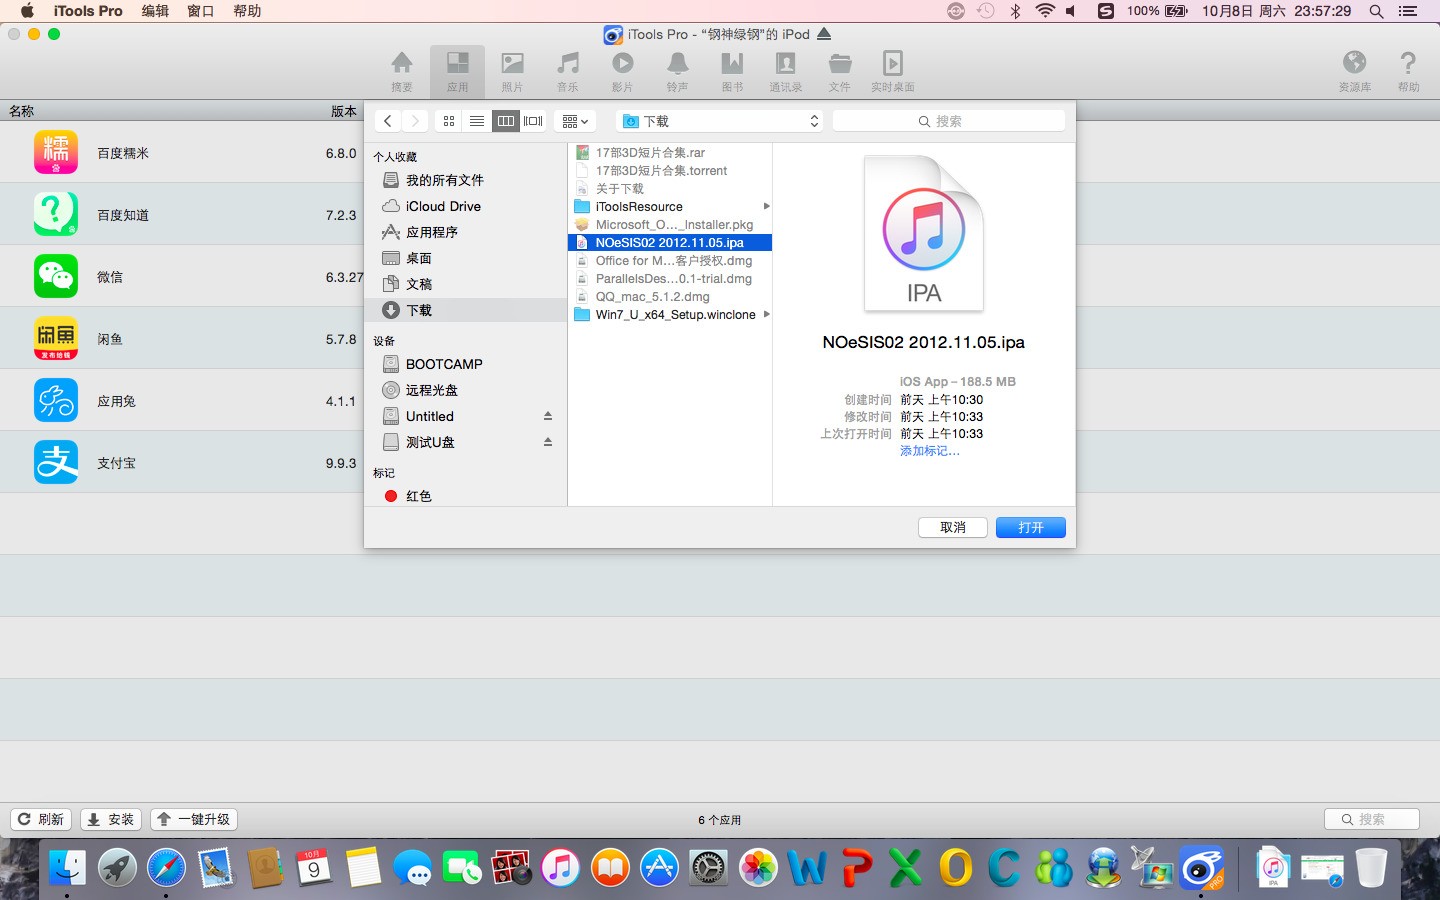Click the 百度糯米 app icon
This screenshot has height=900, width=1440.
pyautogui.click(x=56, y=153)
